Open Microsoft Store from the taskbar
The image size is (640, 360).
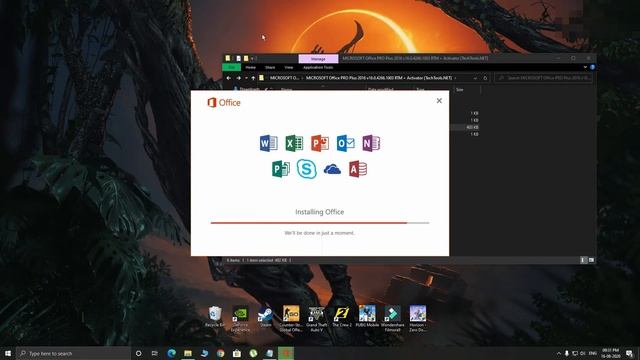coord(237,353)
